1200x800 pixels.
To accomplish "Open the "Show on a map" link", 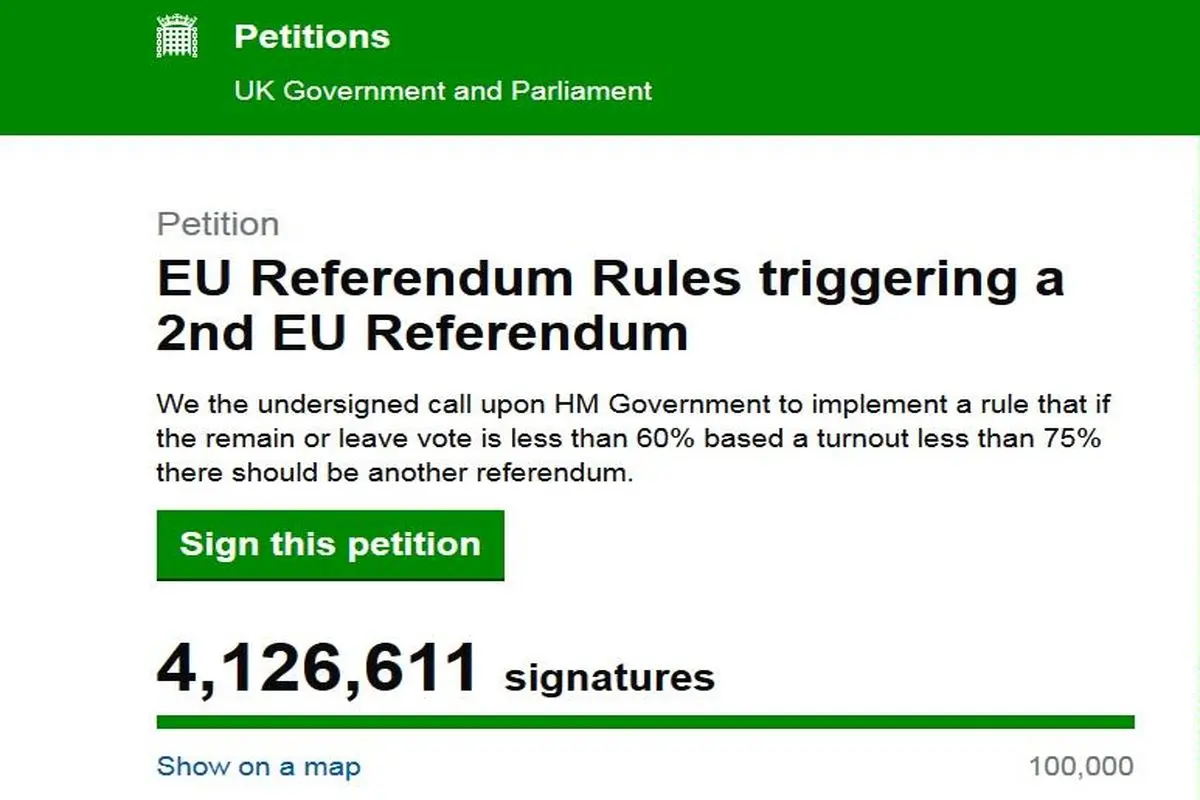I will 258,767.
